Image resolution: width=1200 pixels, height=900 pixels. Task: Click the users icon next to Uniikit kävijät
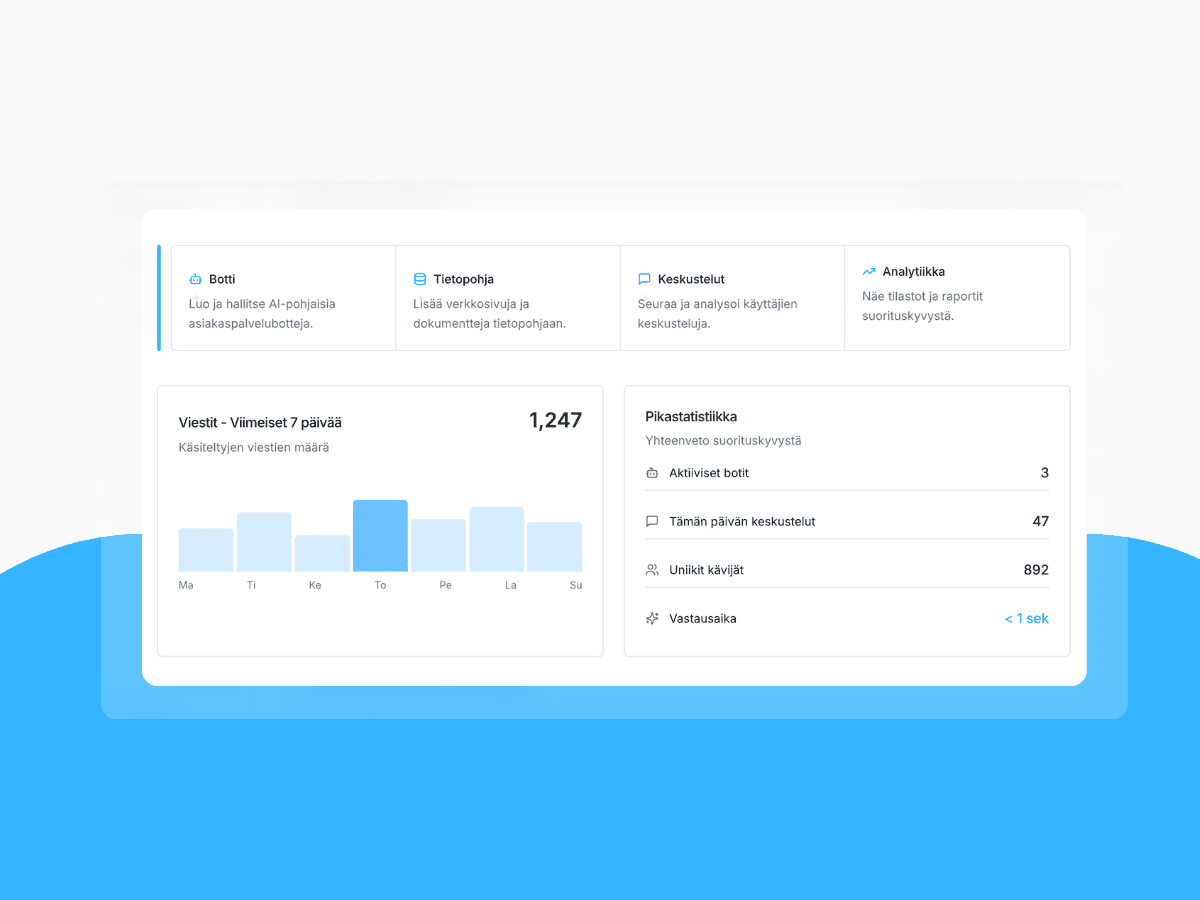click(652, 570)
